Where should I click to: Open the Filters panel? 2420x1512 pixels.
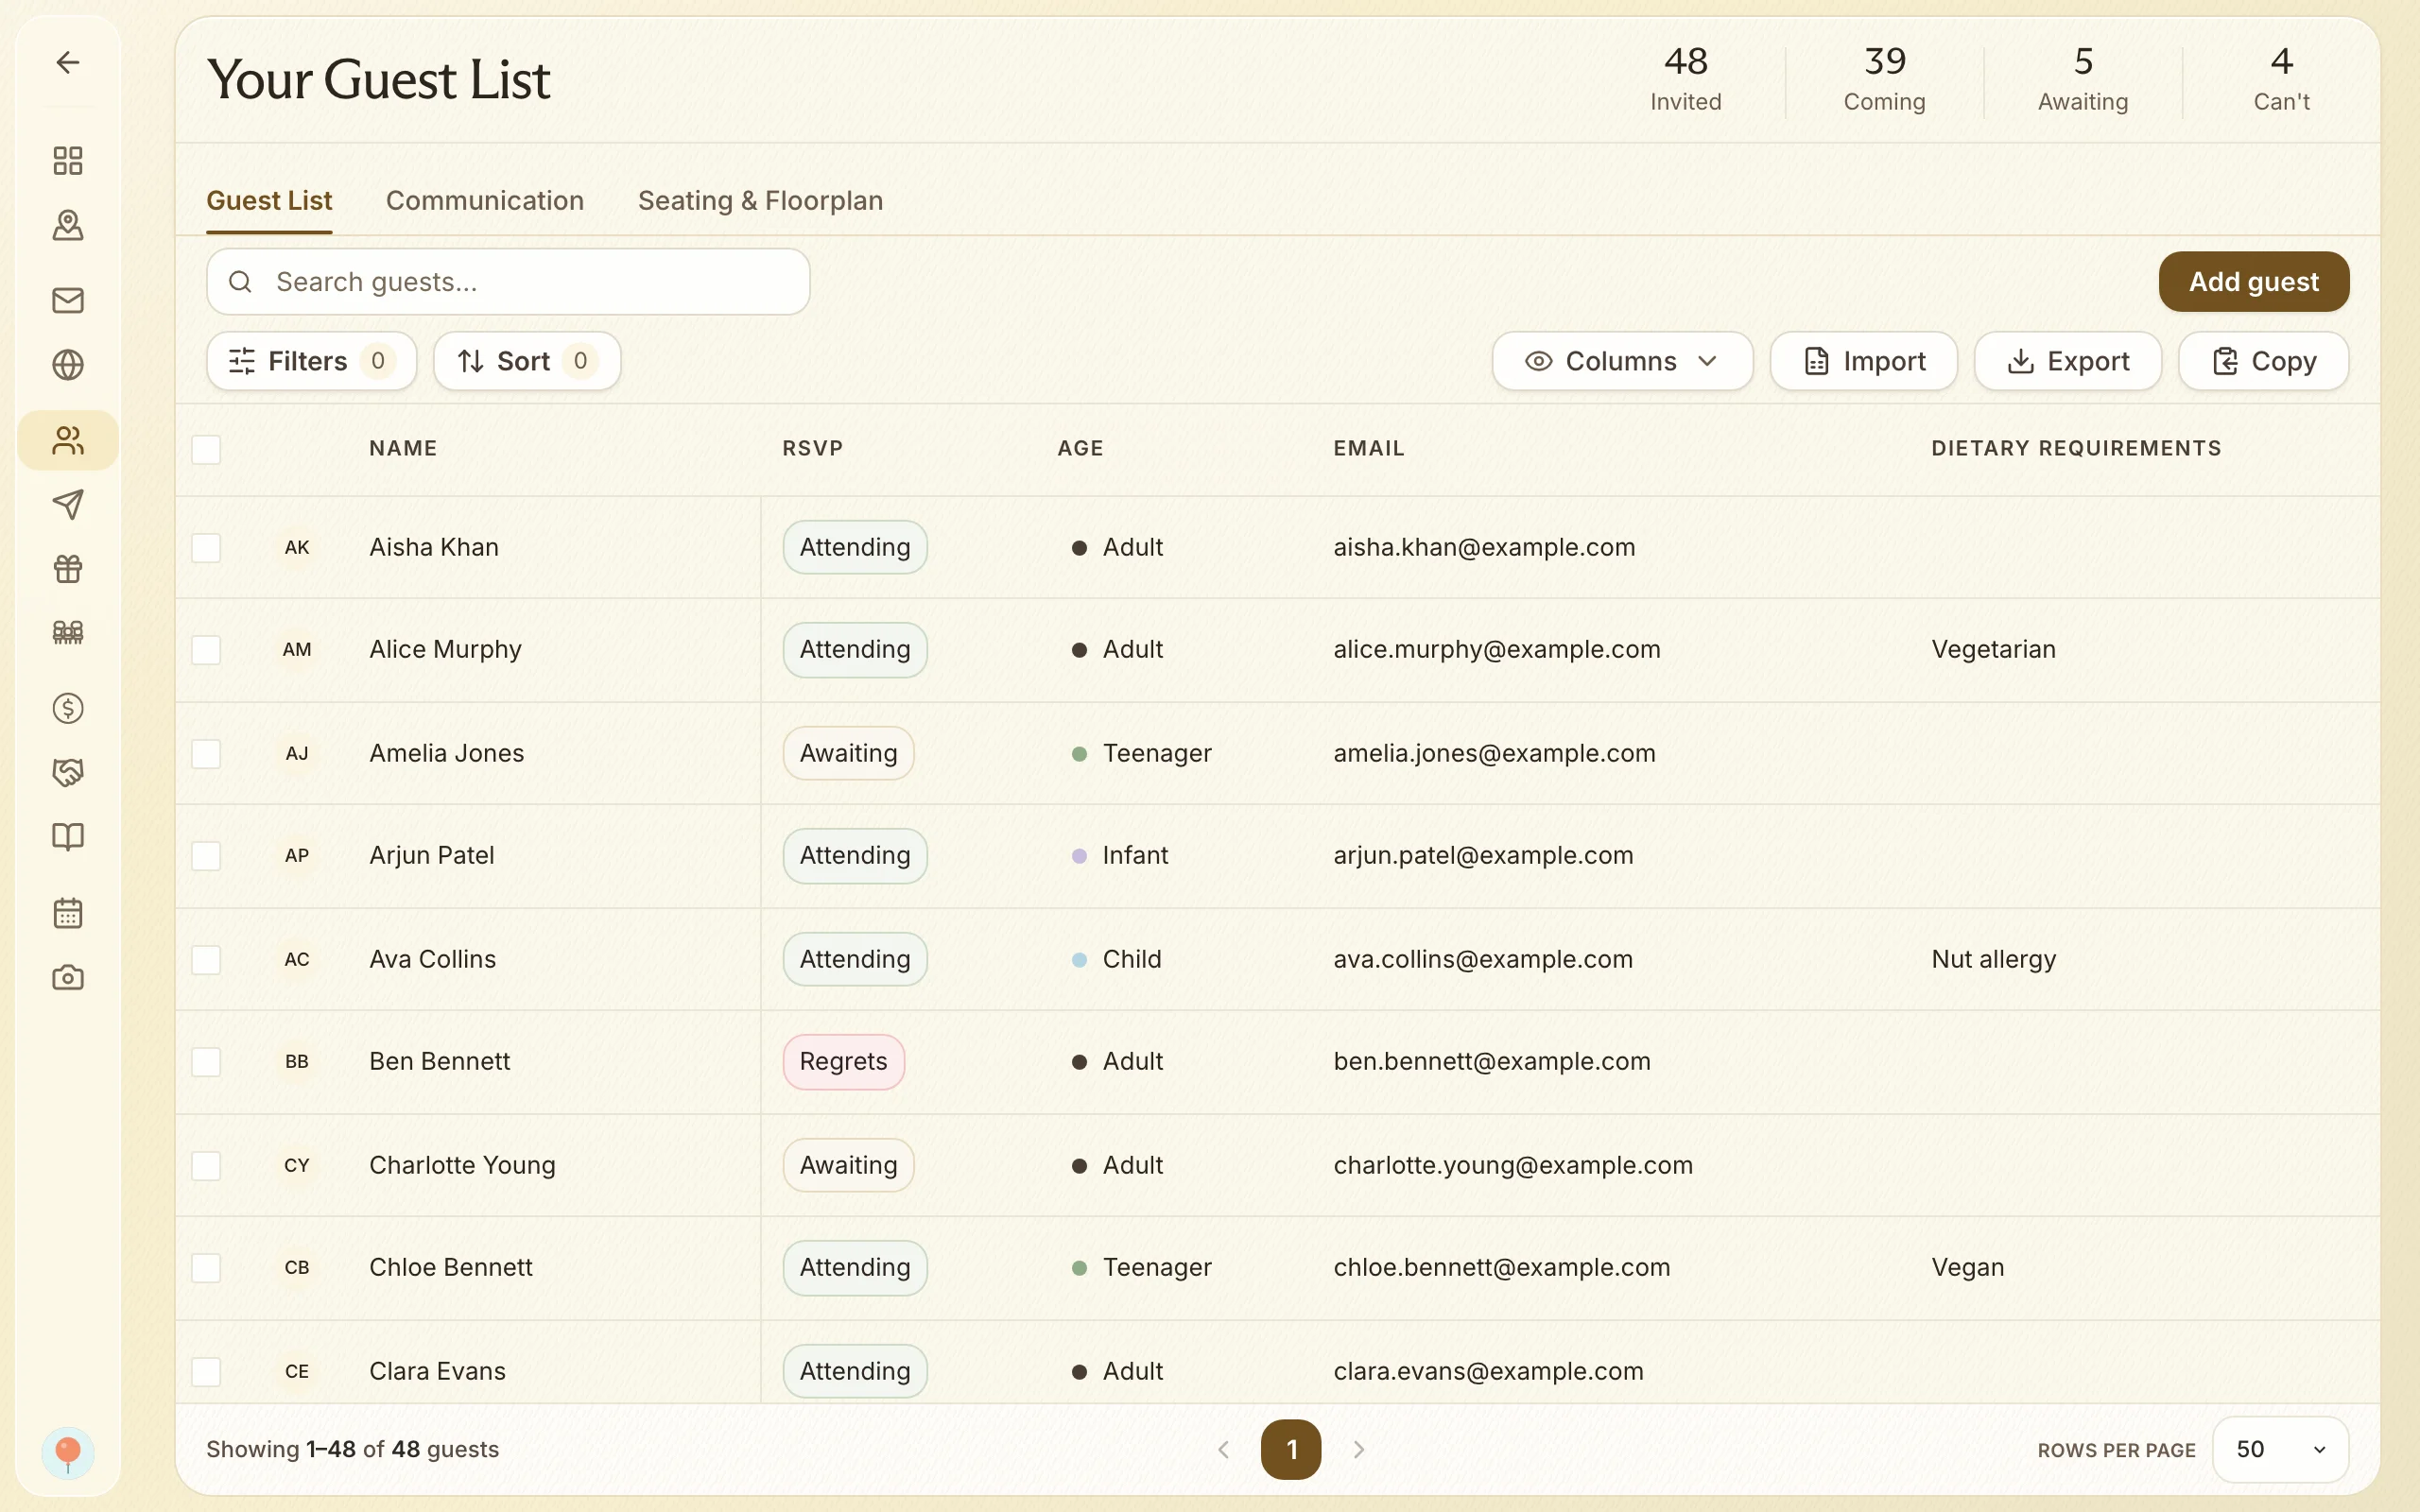pos(311,361)
